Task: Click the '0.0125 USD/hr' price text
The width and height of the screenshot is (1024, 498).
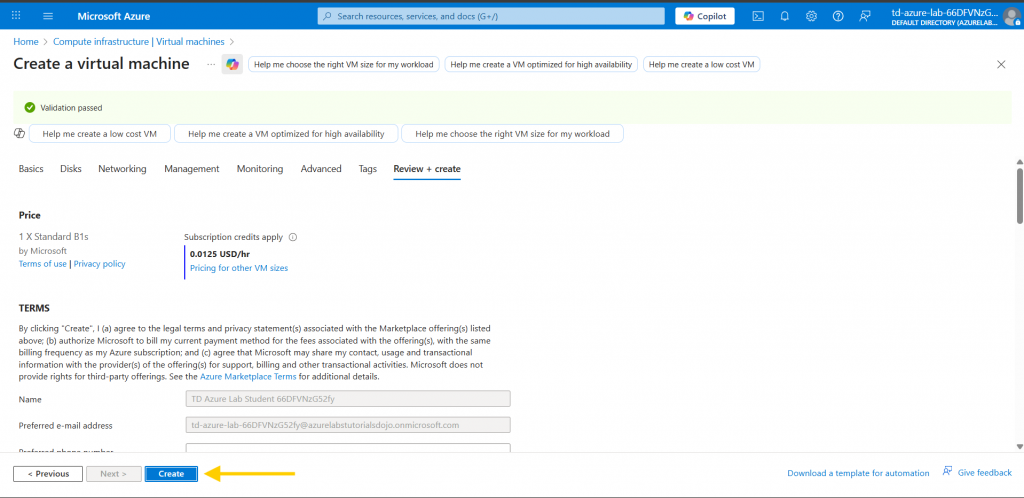Action: pyautogui.click(x=219, y=255)
